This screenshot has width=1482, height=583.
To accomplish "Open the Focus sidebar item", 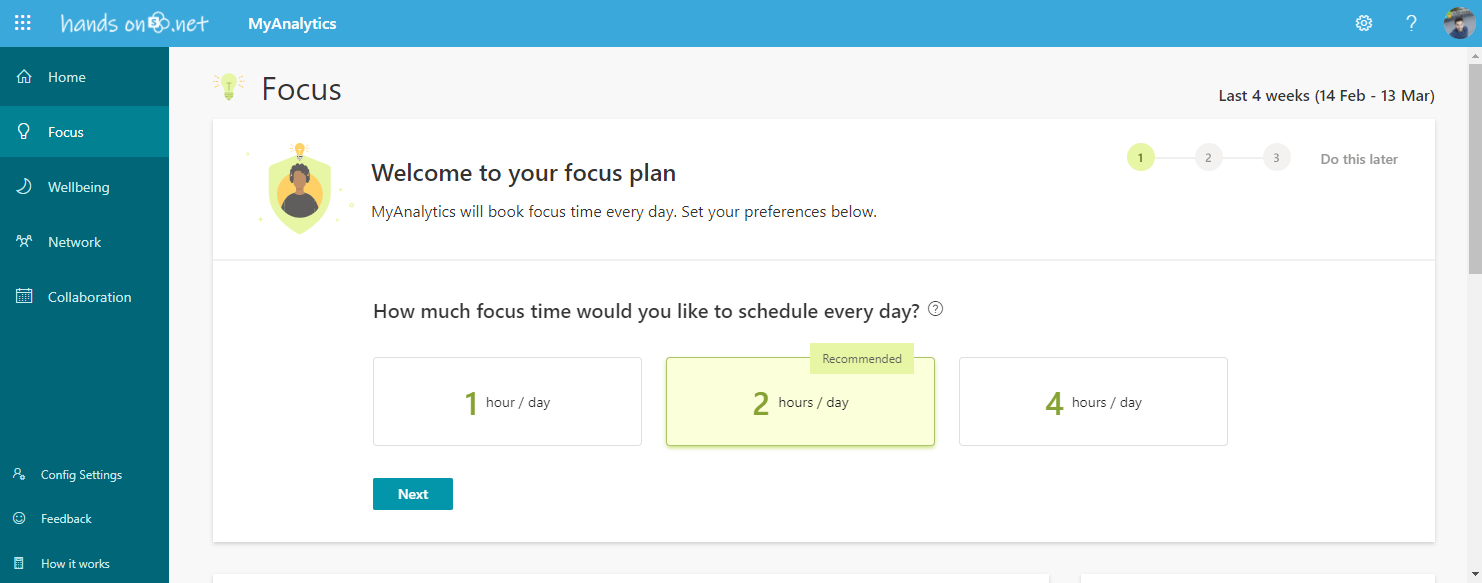I will click(66, 132).
